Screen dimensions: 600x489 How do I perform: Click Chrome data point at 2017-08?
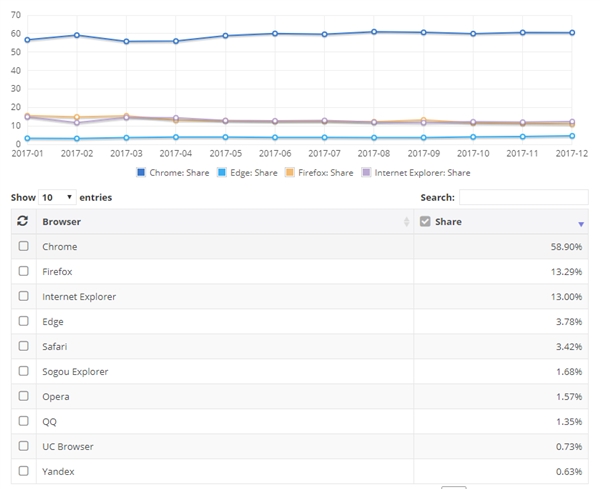pos(373,32)
